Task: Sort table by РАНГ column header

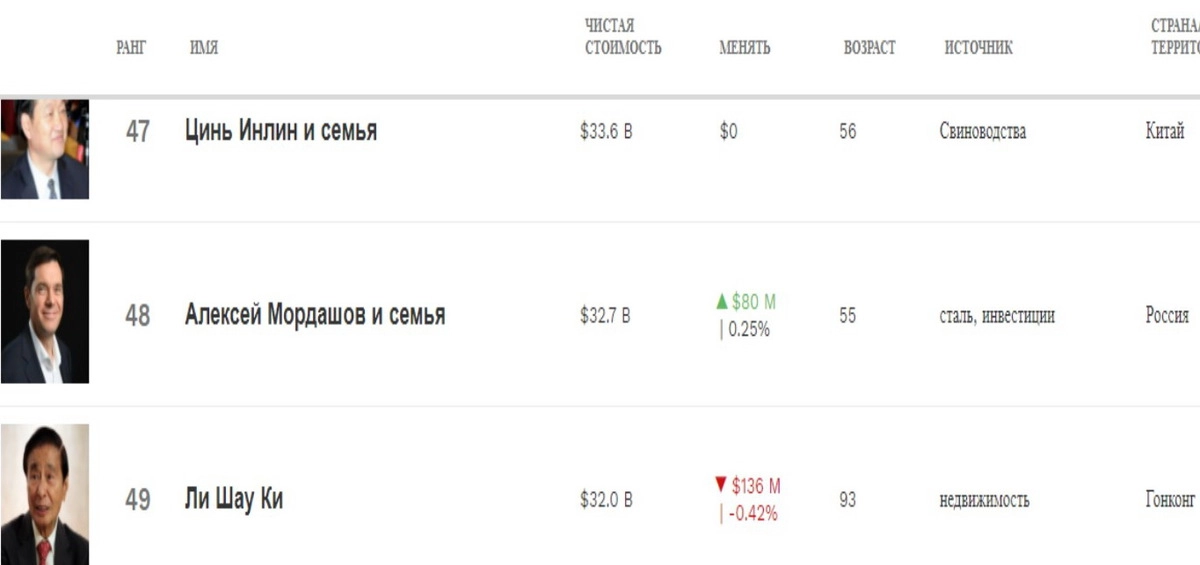Action: click(131, 47)
